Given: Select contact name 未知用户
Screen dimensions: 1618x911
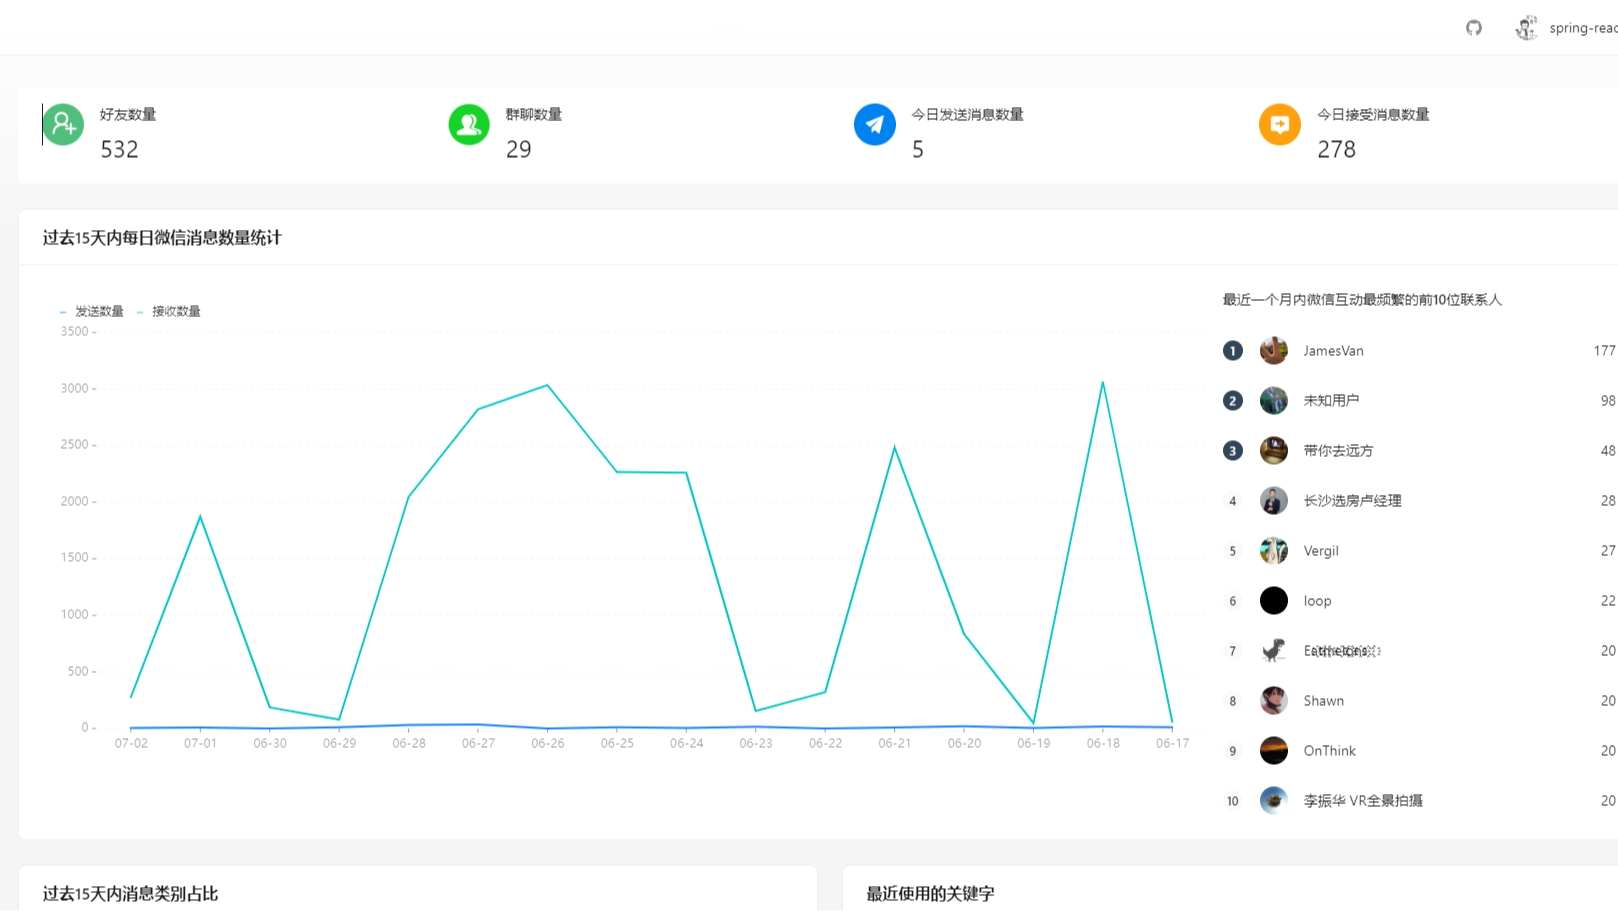Looking at the screenshot, I should 1331,400.
